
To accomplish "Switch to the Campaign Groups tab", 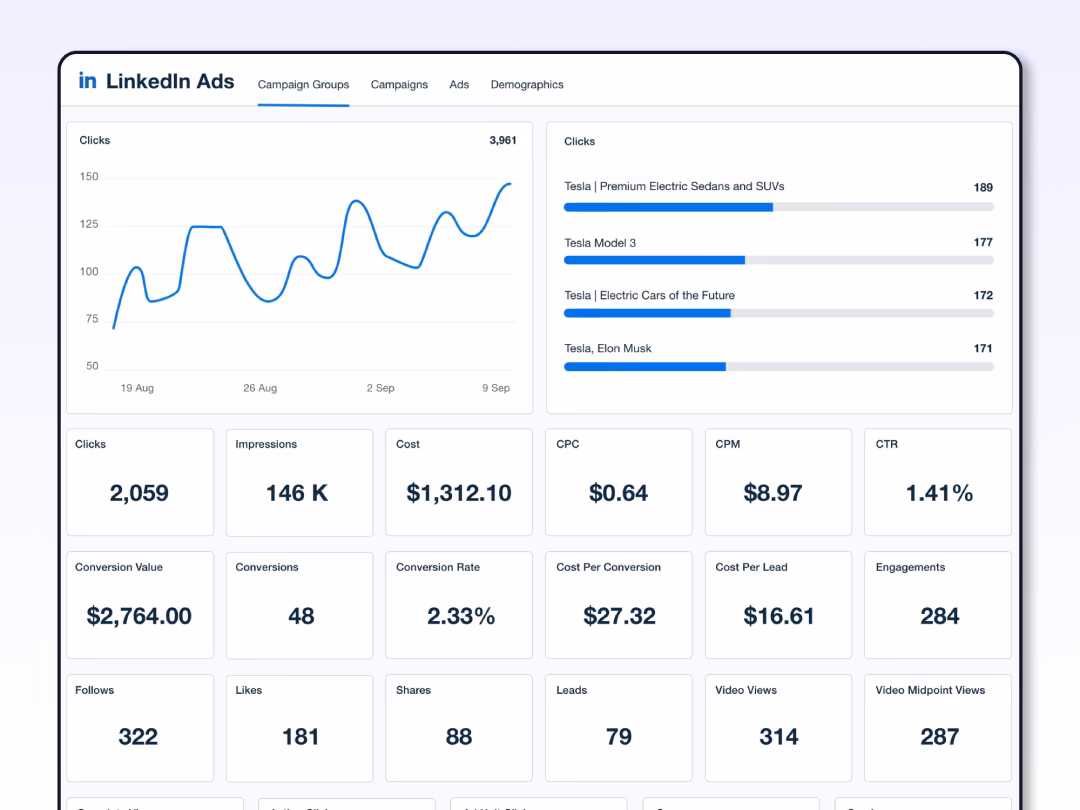I will pyautogui.click(x=303, y=85).
